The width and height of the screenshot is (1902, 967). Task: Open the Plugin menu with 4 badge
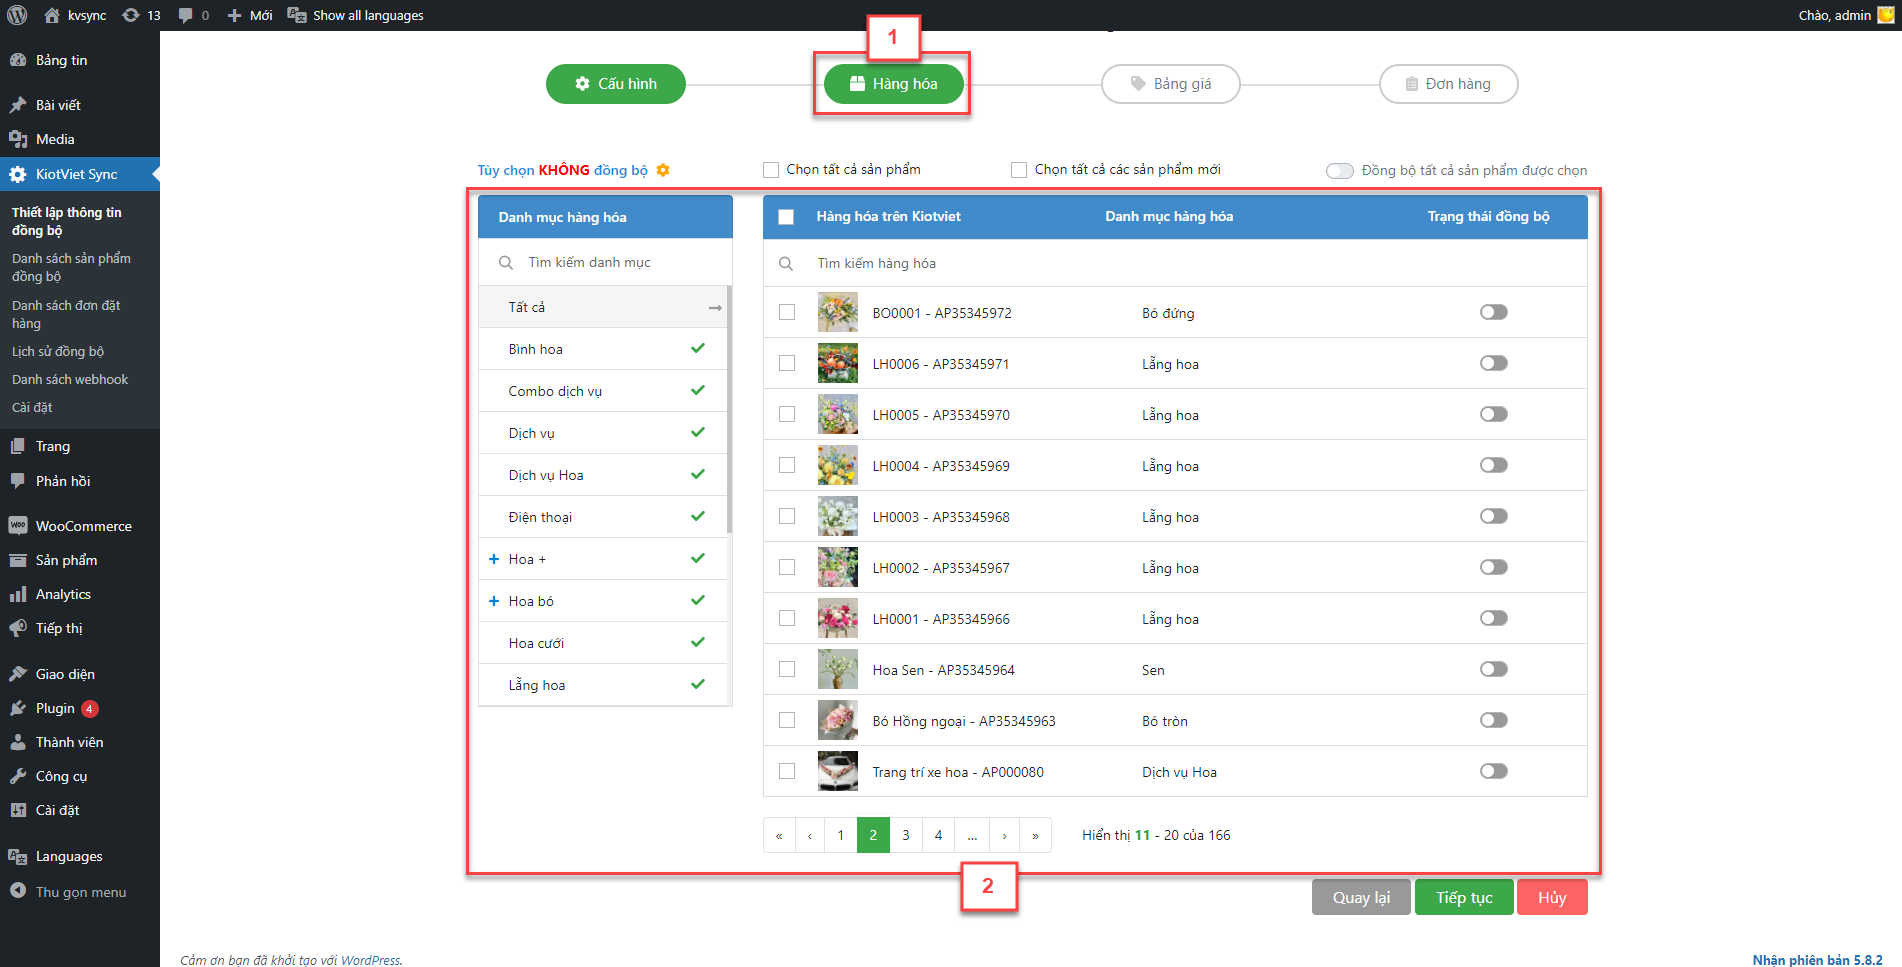tap(56, 708)
